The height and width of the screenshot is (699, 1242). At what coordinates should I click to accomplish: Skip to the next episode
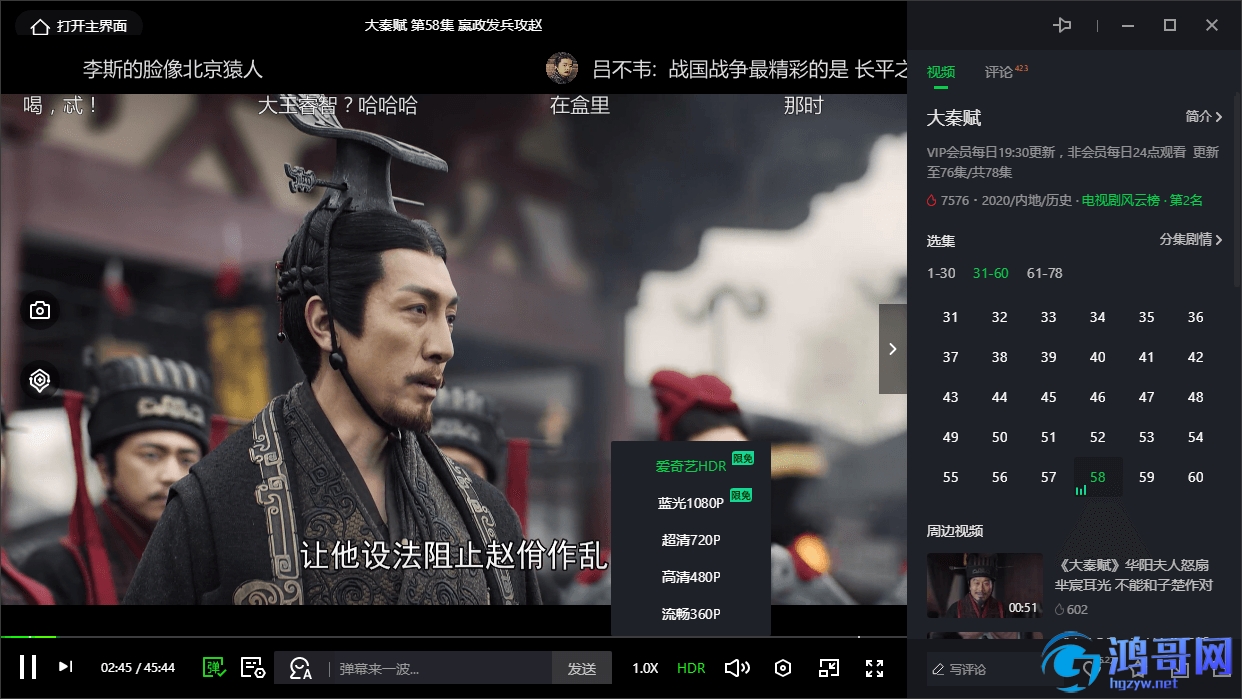click(65, 667)
